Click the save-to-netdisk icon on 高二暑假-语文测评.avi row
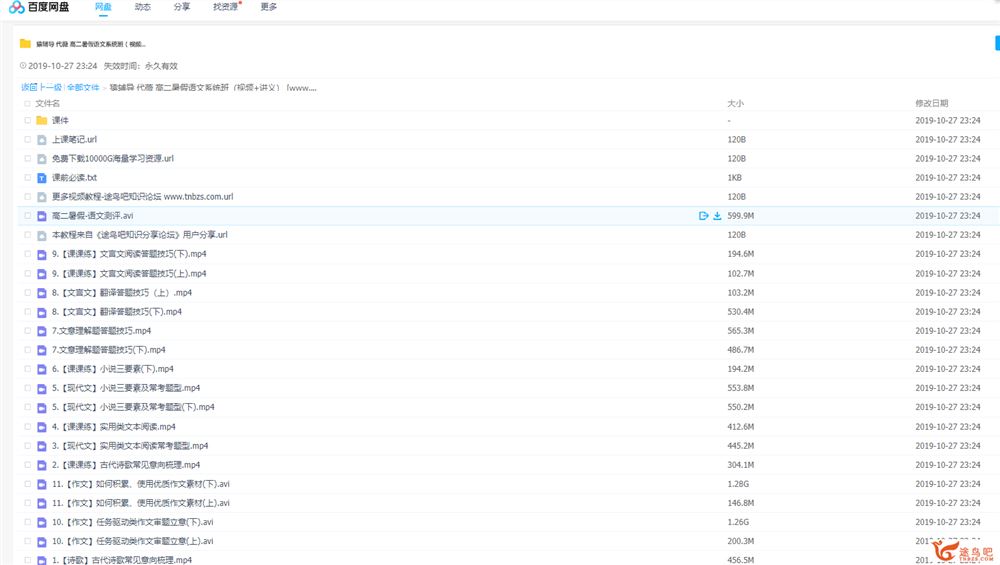The width and height of the screenshot is (1000, 565). [703, 216]
